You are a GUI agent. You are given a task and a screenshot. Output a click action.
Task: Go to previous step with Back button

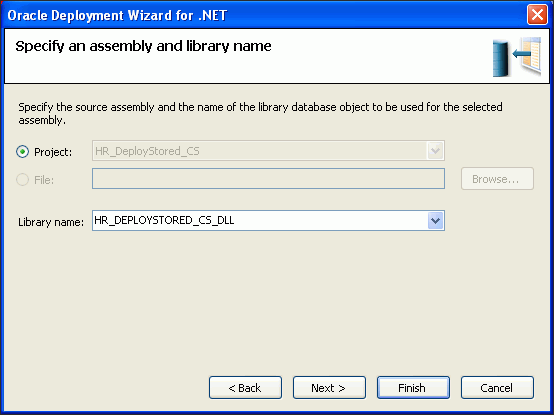pyautogui.click(x=245, y=388)
